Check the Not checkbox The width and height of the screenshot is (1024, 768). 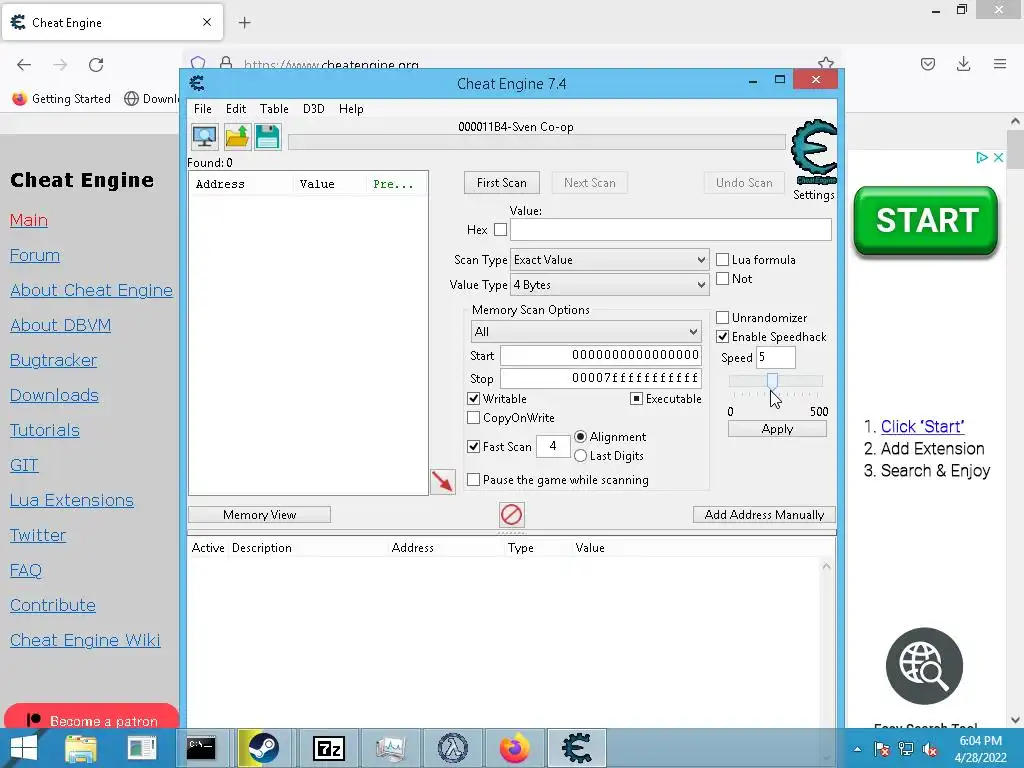[722, 279]
